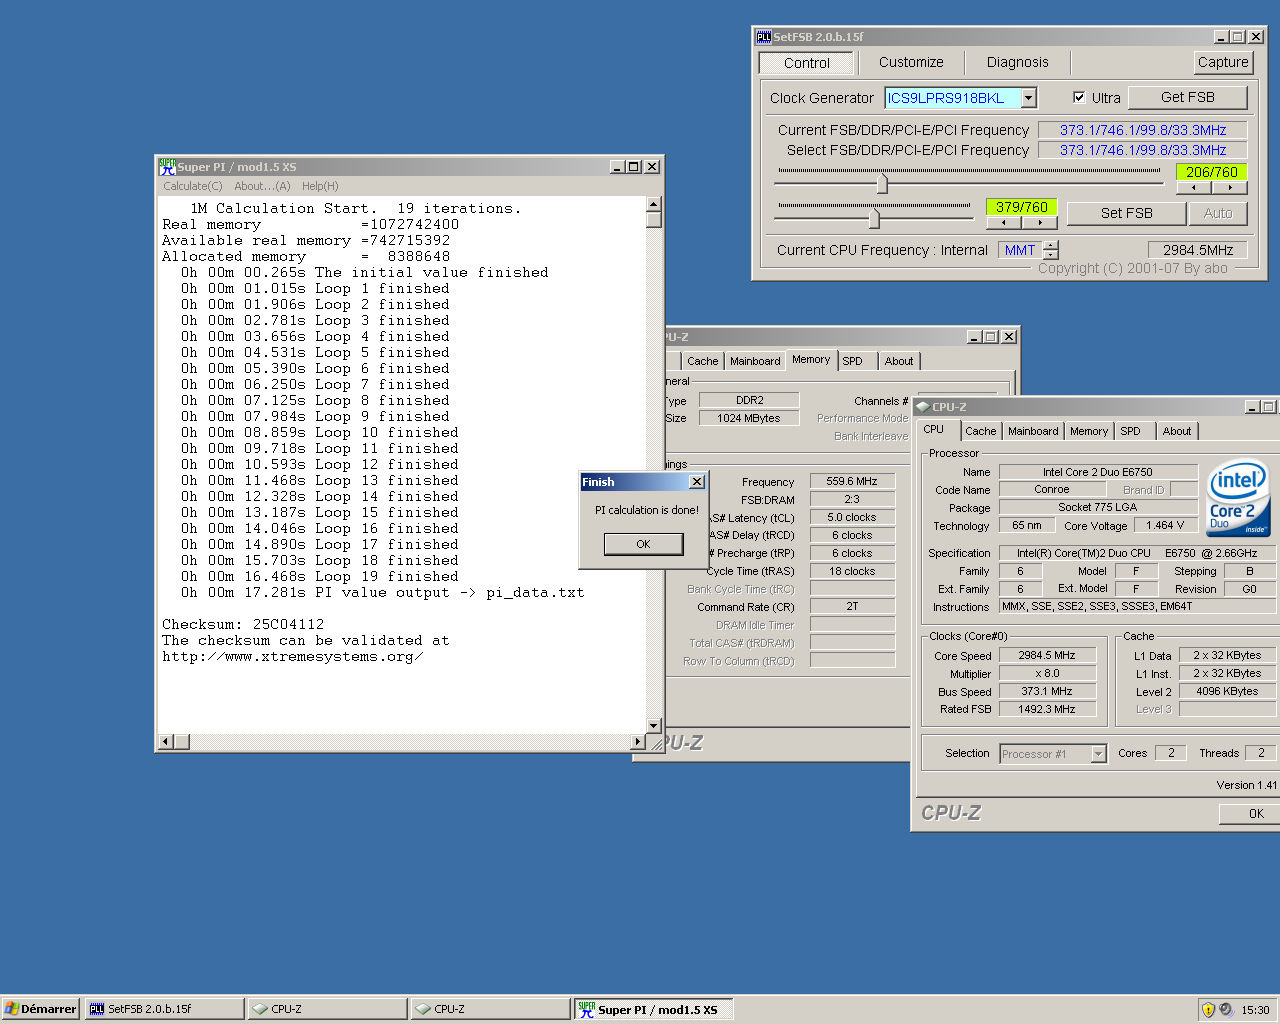The image size is (1280, 1024).
Task: Toggle the Ultra checkbox in SetFSB
Action: (1079, 98)
